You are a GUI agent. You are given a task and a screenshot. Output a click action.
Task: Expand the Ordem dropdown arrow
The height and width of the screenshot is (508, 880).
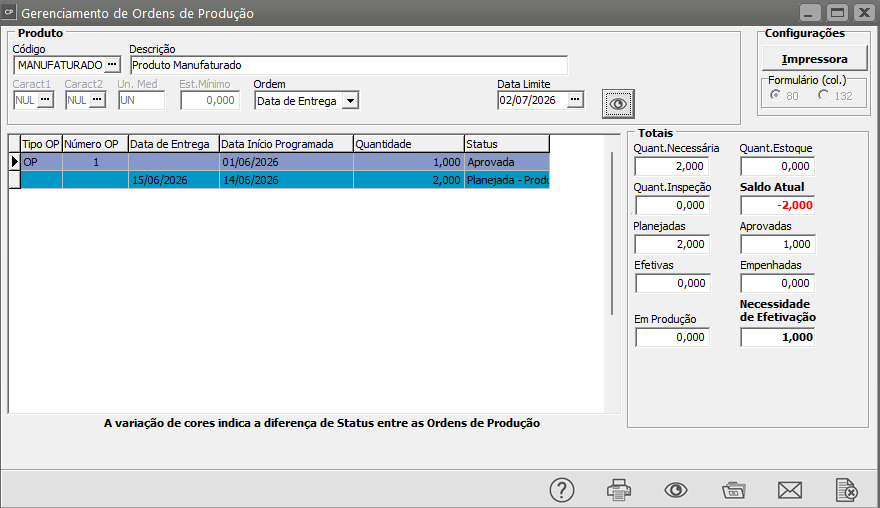tap(351, 101)
